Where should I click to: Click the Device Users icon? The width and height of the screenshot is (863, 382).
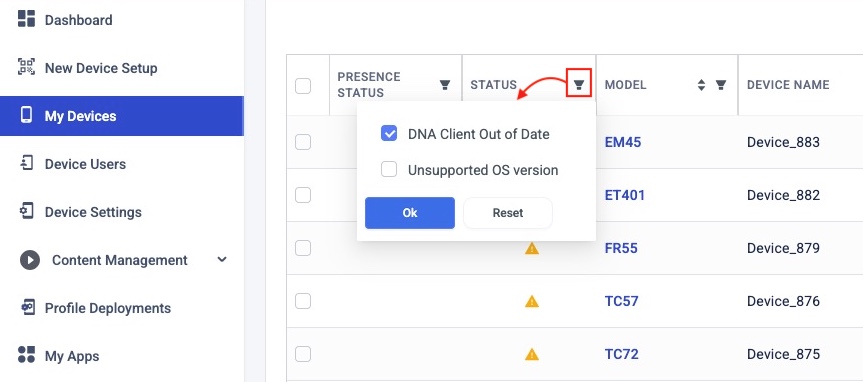click(x=26, y=163)
